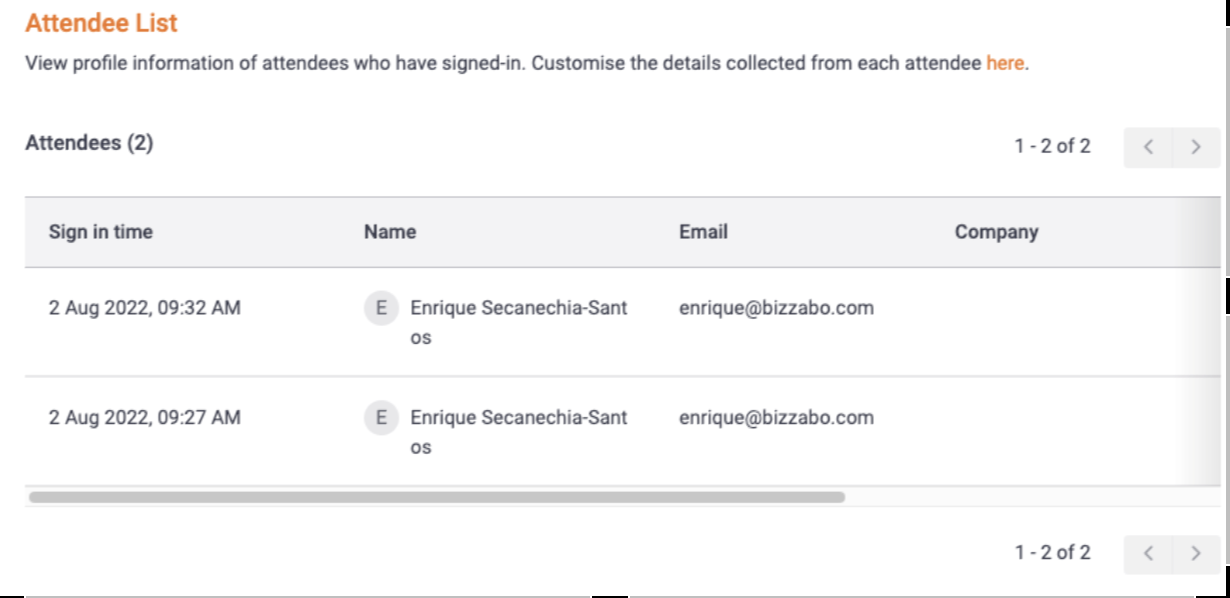1230x598 pixels.
Task: Click the attendee name in the 09:27 AM row
Action: [x=519, y=432]
